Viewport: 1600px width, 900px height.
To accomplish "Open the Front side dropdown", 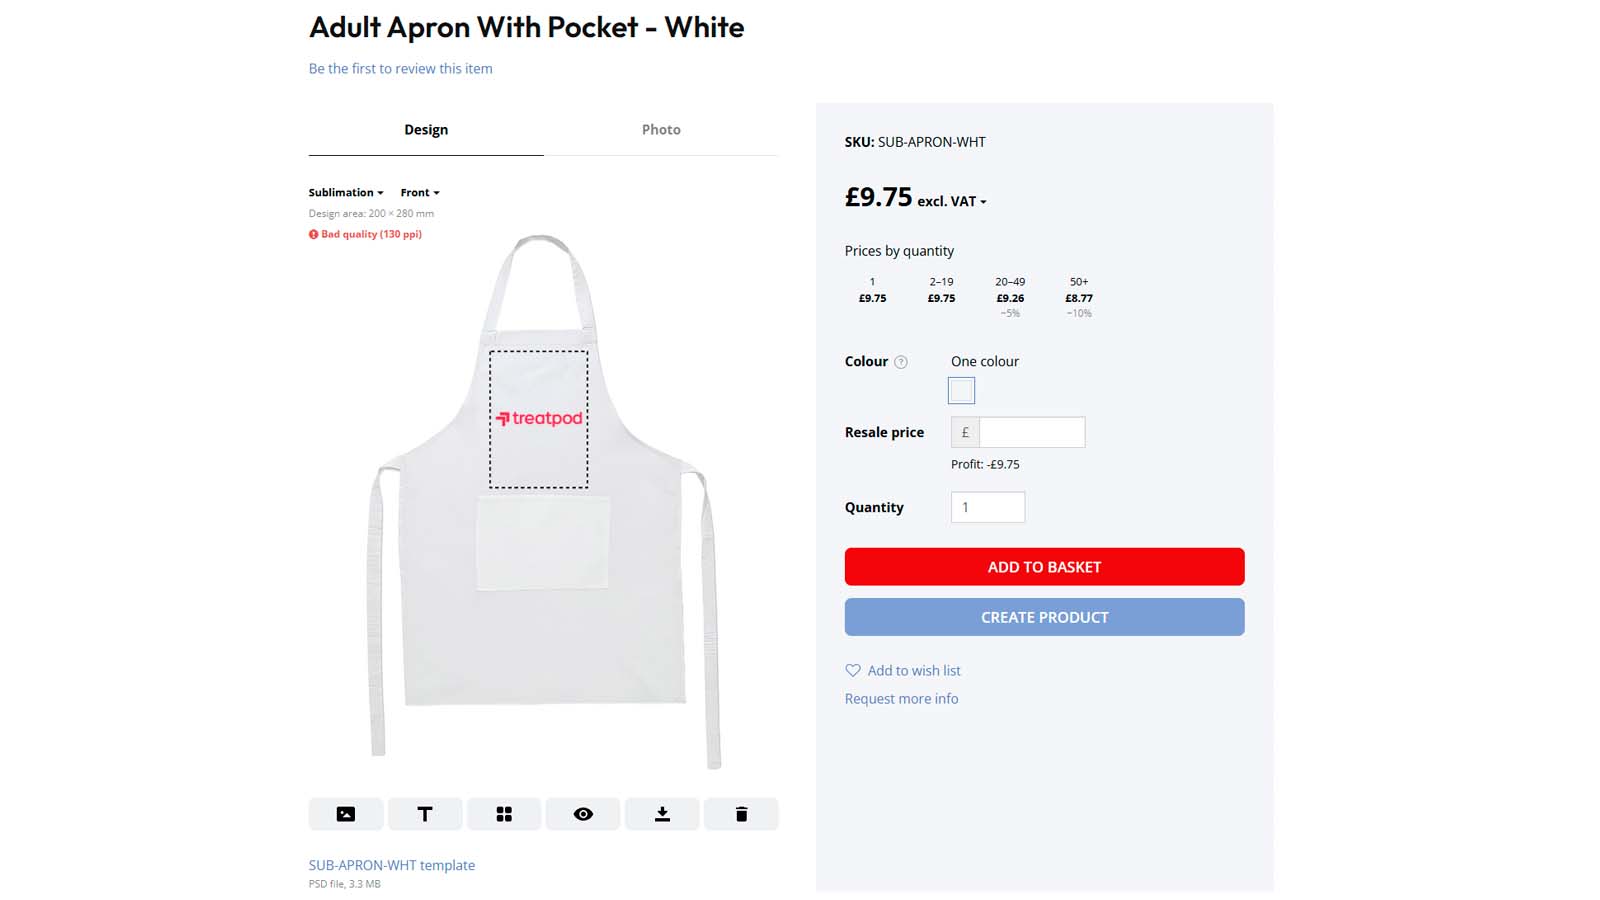I will 420,192.
